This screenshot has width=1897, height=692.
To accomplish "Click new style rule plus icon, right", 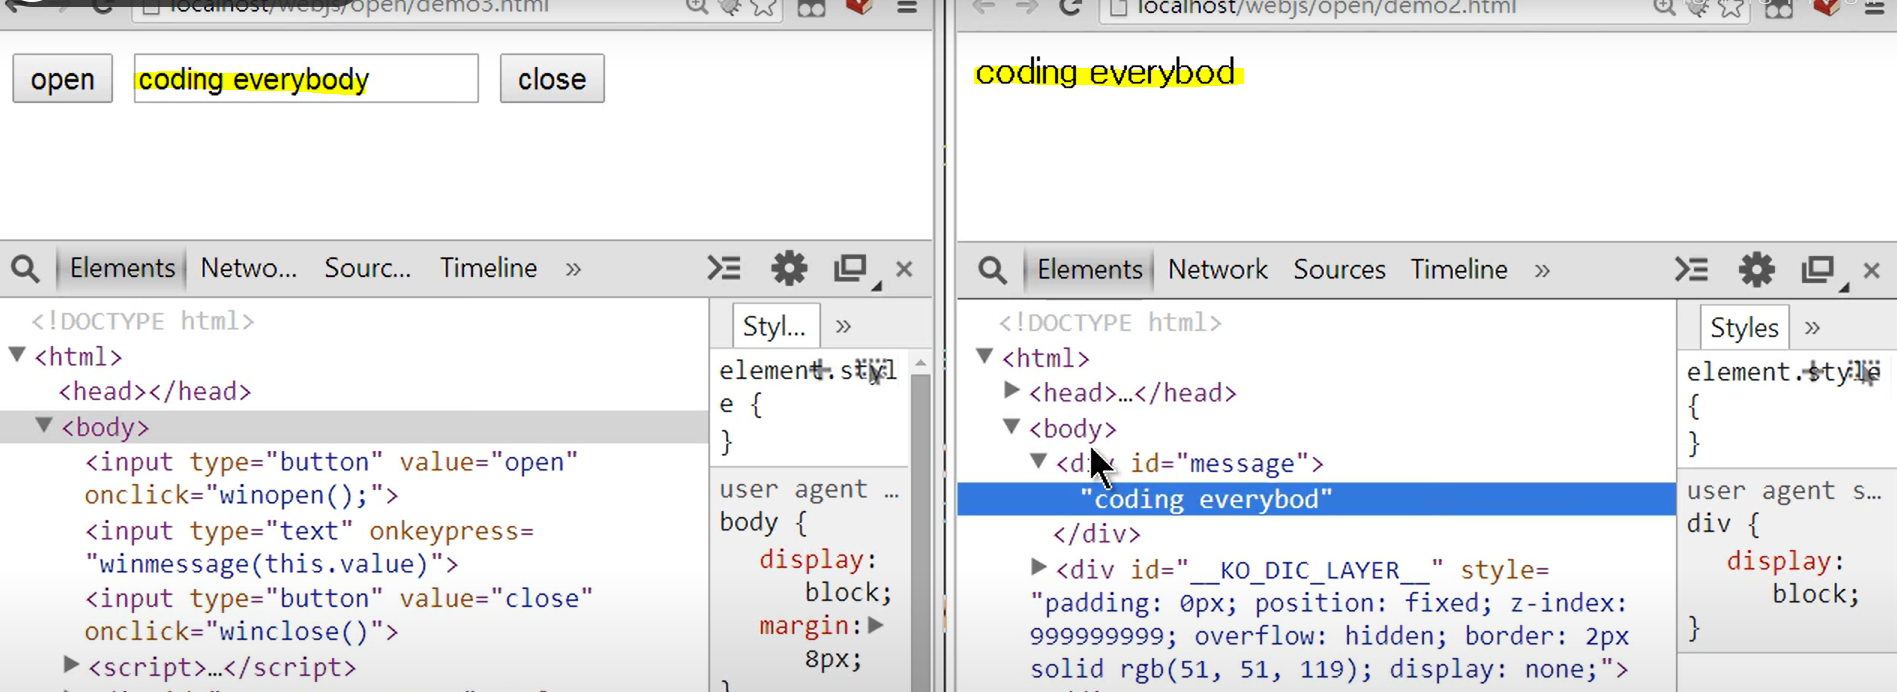I will 1812,372.
